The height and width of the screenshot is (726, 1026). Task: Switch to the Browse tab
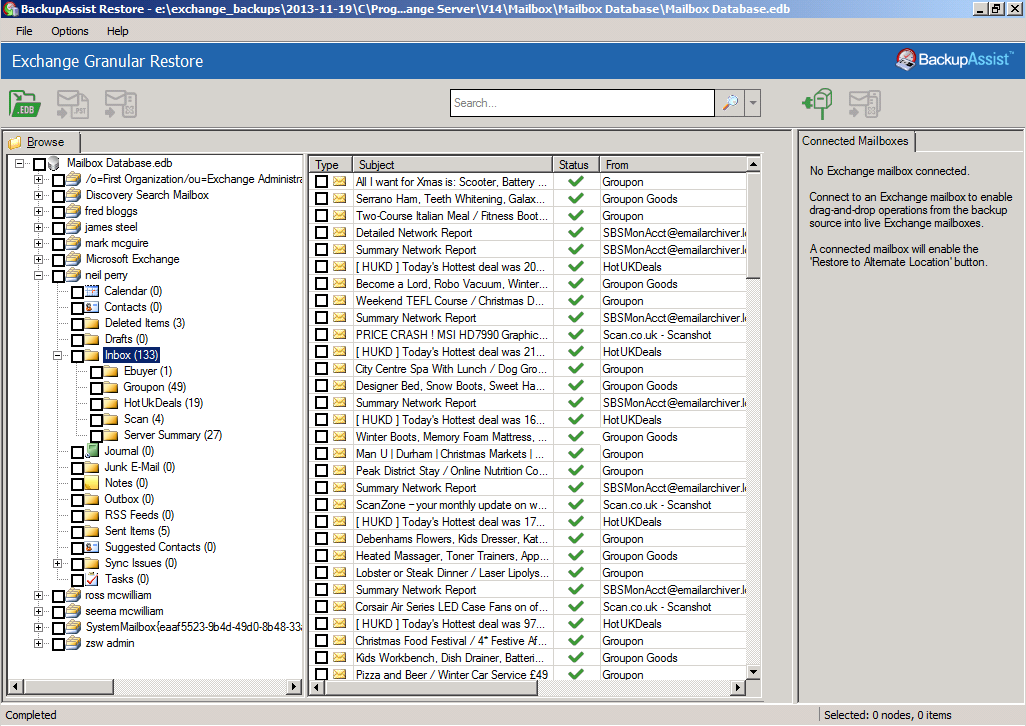pyautogui.click(x=42, y=142)
